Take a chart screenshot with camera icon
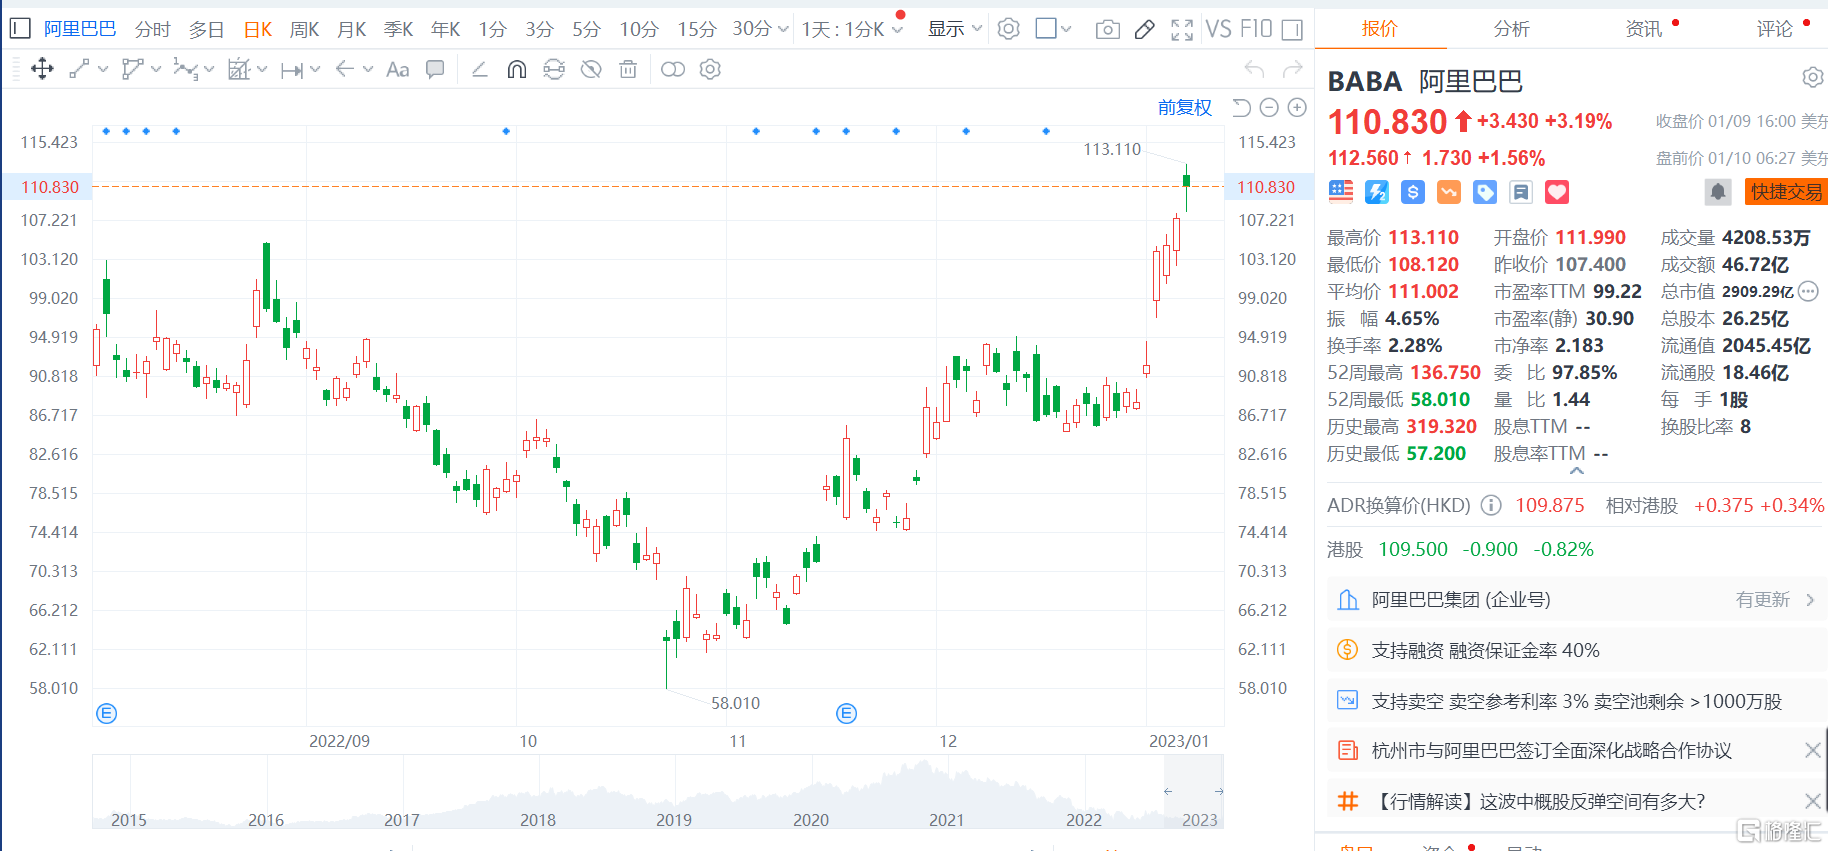Viewport: 1828px width, 851px height. [x=1107, y=30]
